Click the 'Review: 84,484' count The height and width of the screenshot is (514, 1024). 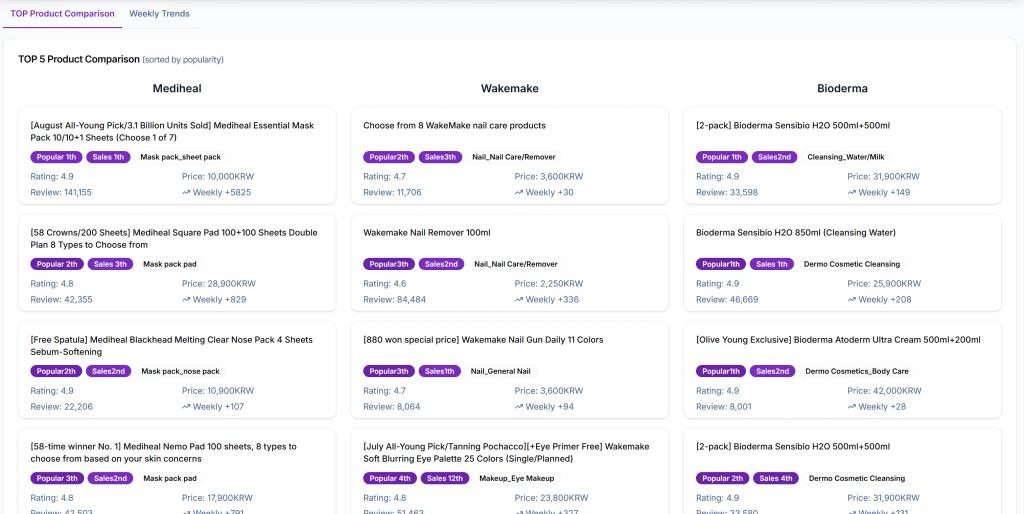pos(394,300)
